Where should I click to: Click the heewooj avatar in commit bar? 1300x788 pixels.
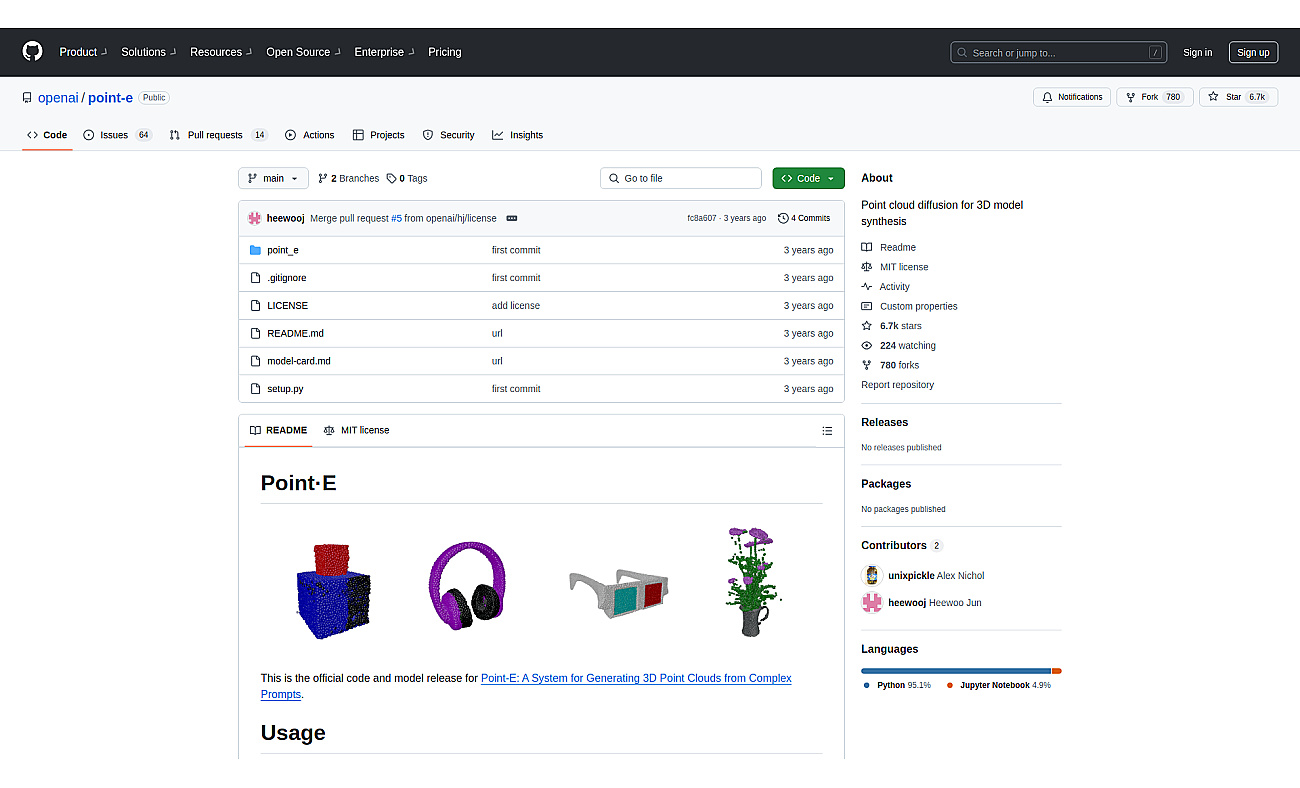255,218
